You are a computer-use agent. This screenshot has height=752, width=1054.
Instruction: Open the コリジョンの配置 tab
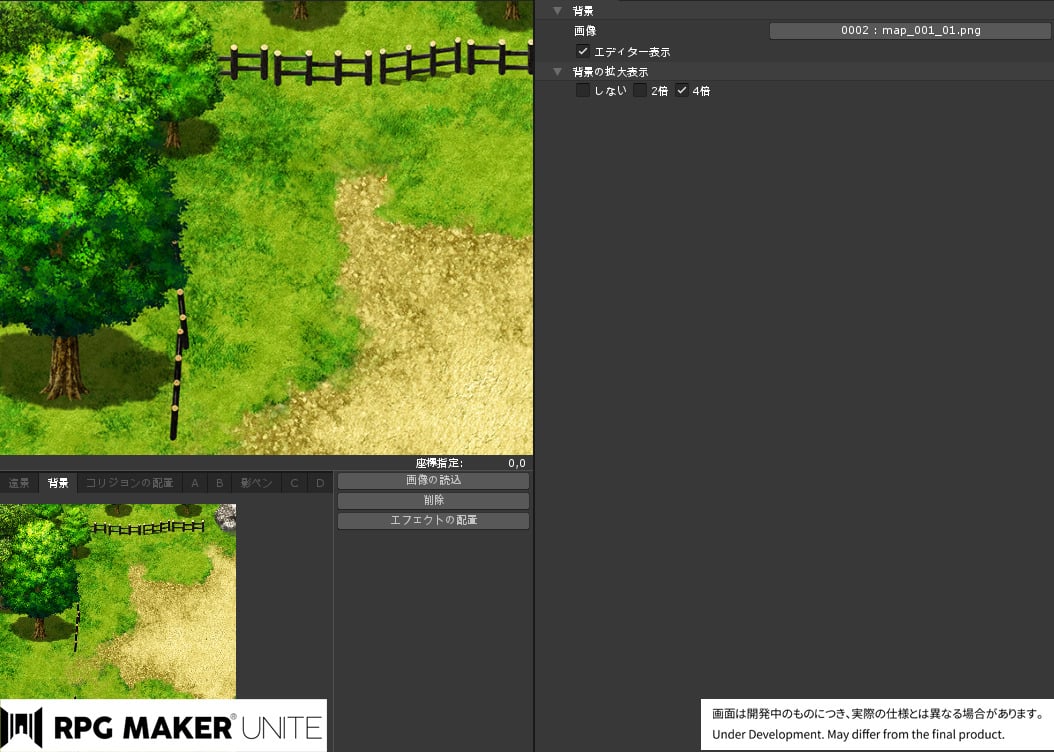coord(129,484)
